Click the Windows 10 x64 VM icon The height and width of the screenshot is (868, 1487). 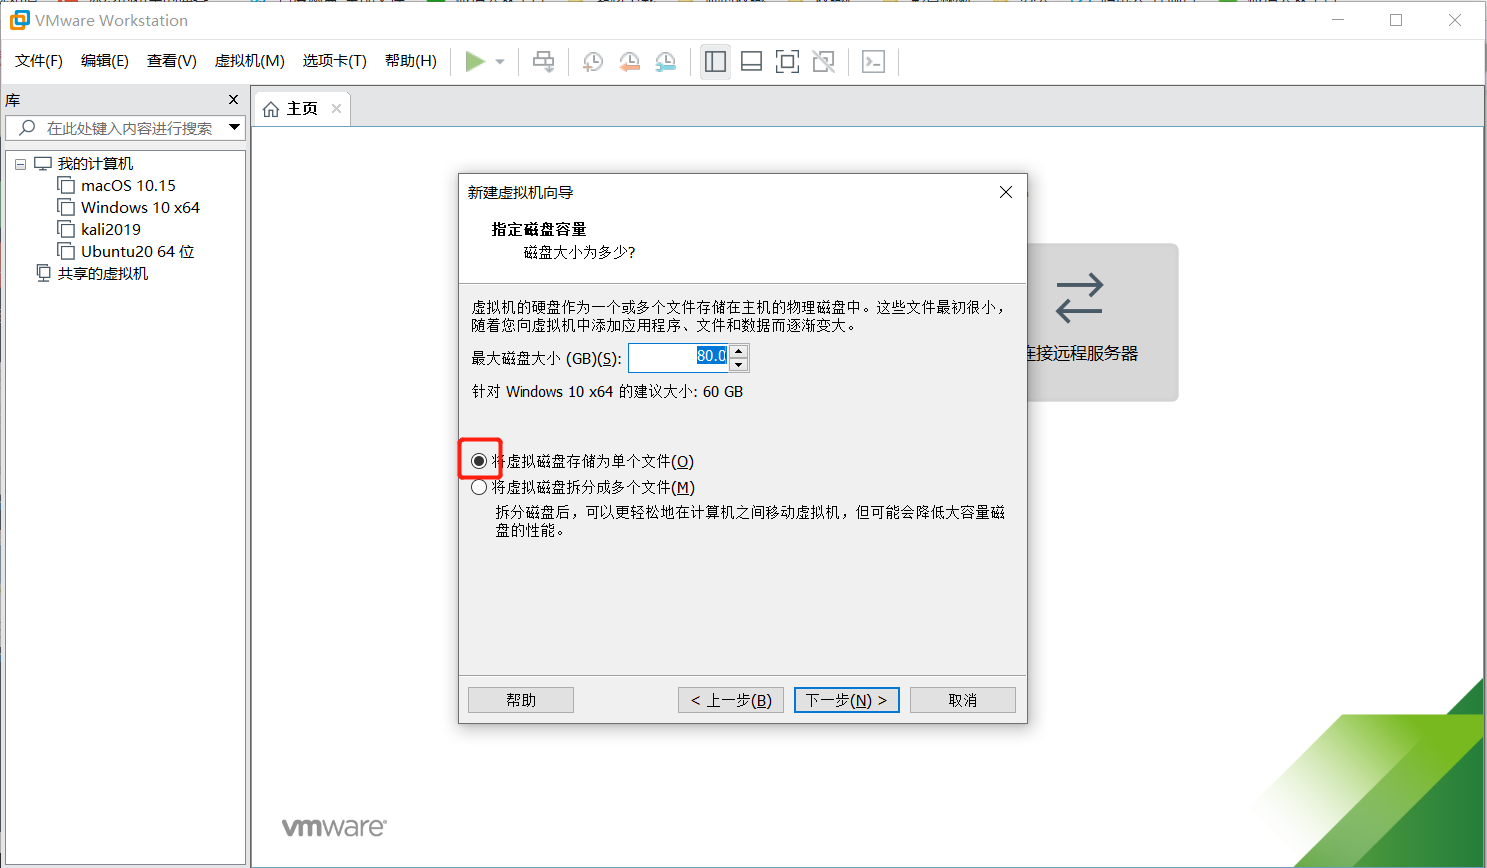pos(66,208)
